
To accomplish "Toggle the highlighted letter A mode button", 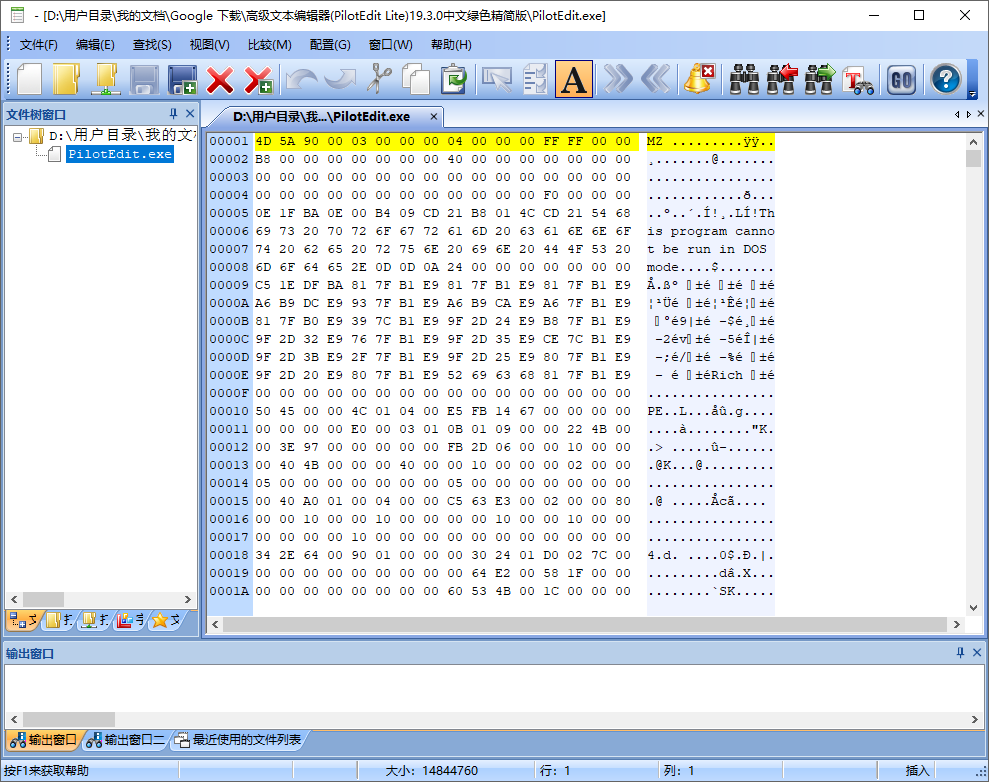I will (573, 79).
